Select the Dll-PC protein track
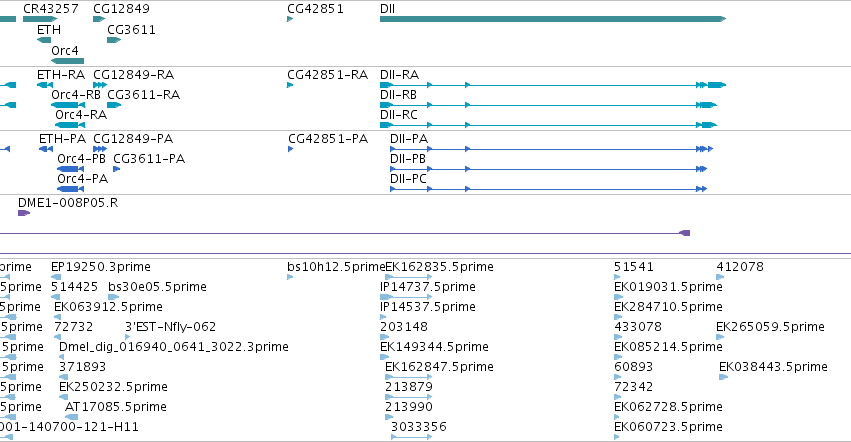851x442 pixels. (x=549, y=189)
